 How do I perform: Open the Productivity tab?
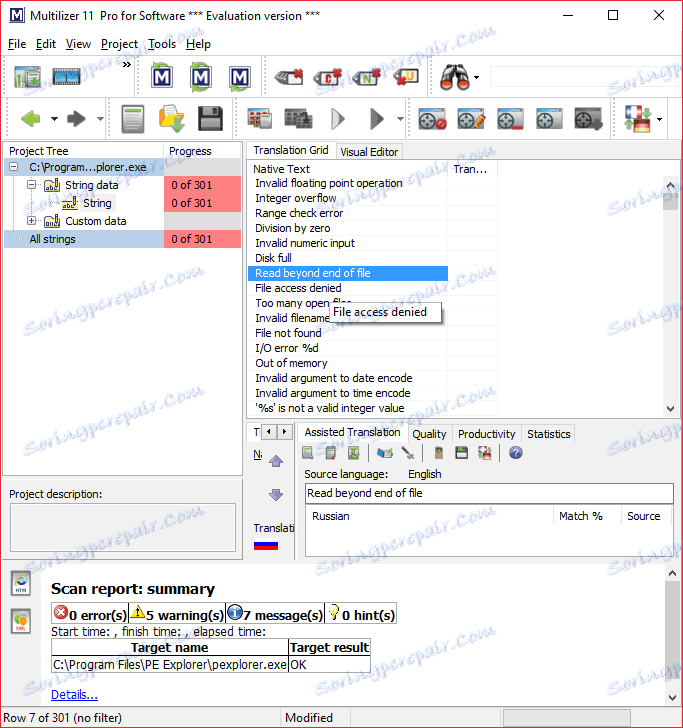(x=487, y=434)
